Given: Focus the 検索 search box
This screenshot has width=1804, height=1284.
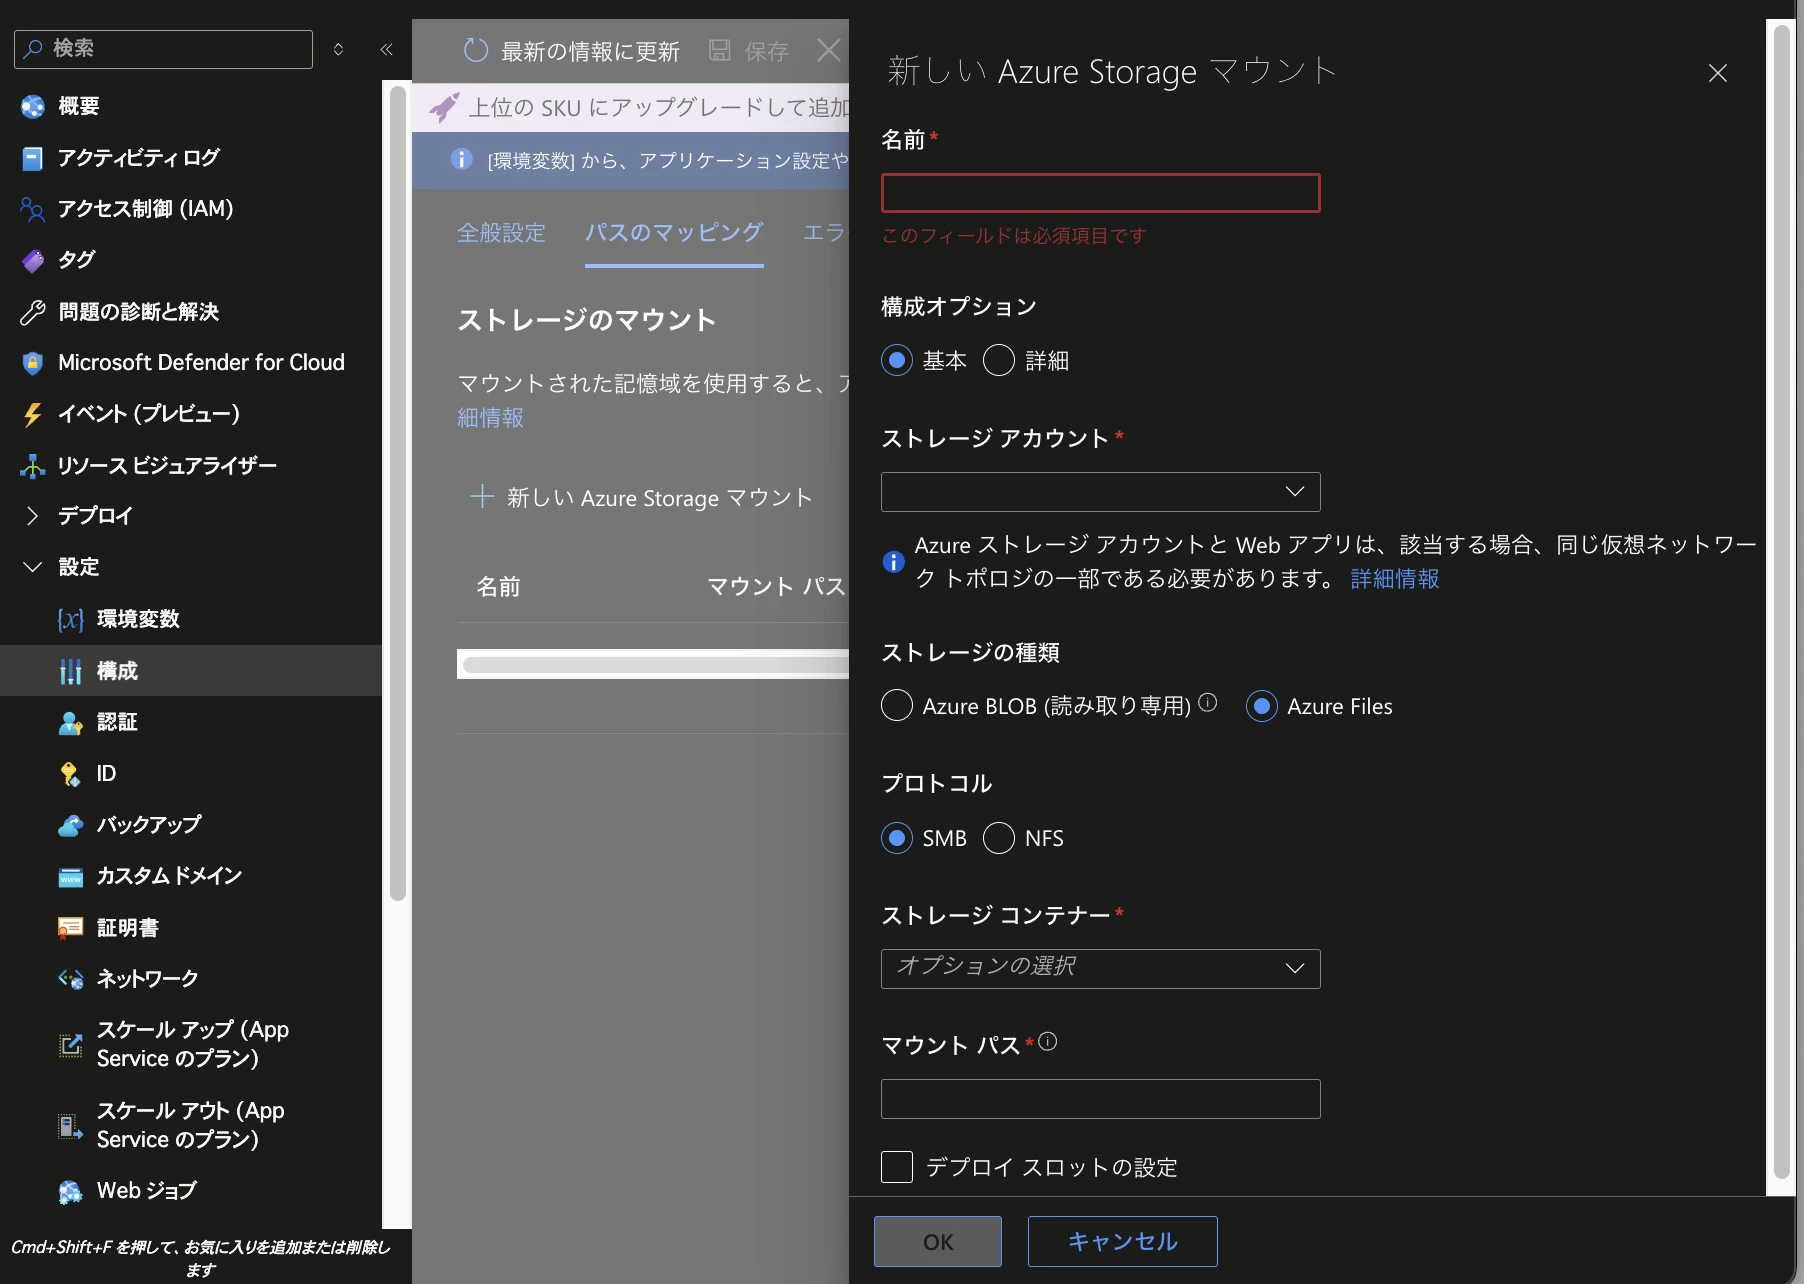Looking at the screenshot, I should click(163, 49).
